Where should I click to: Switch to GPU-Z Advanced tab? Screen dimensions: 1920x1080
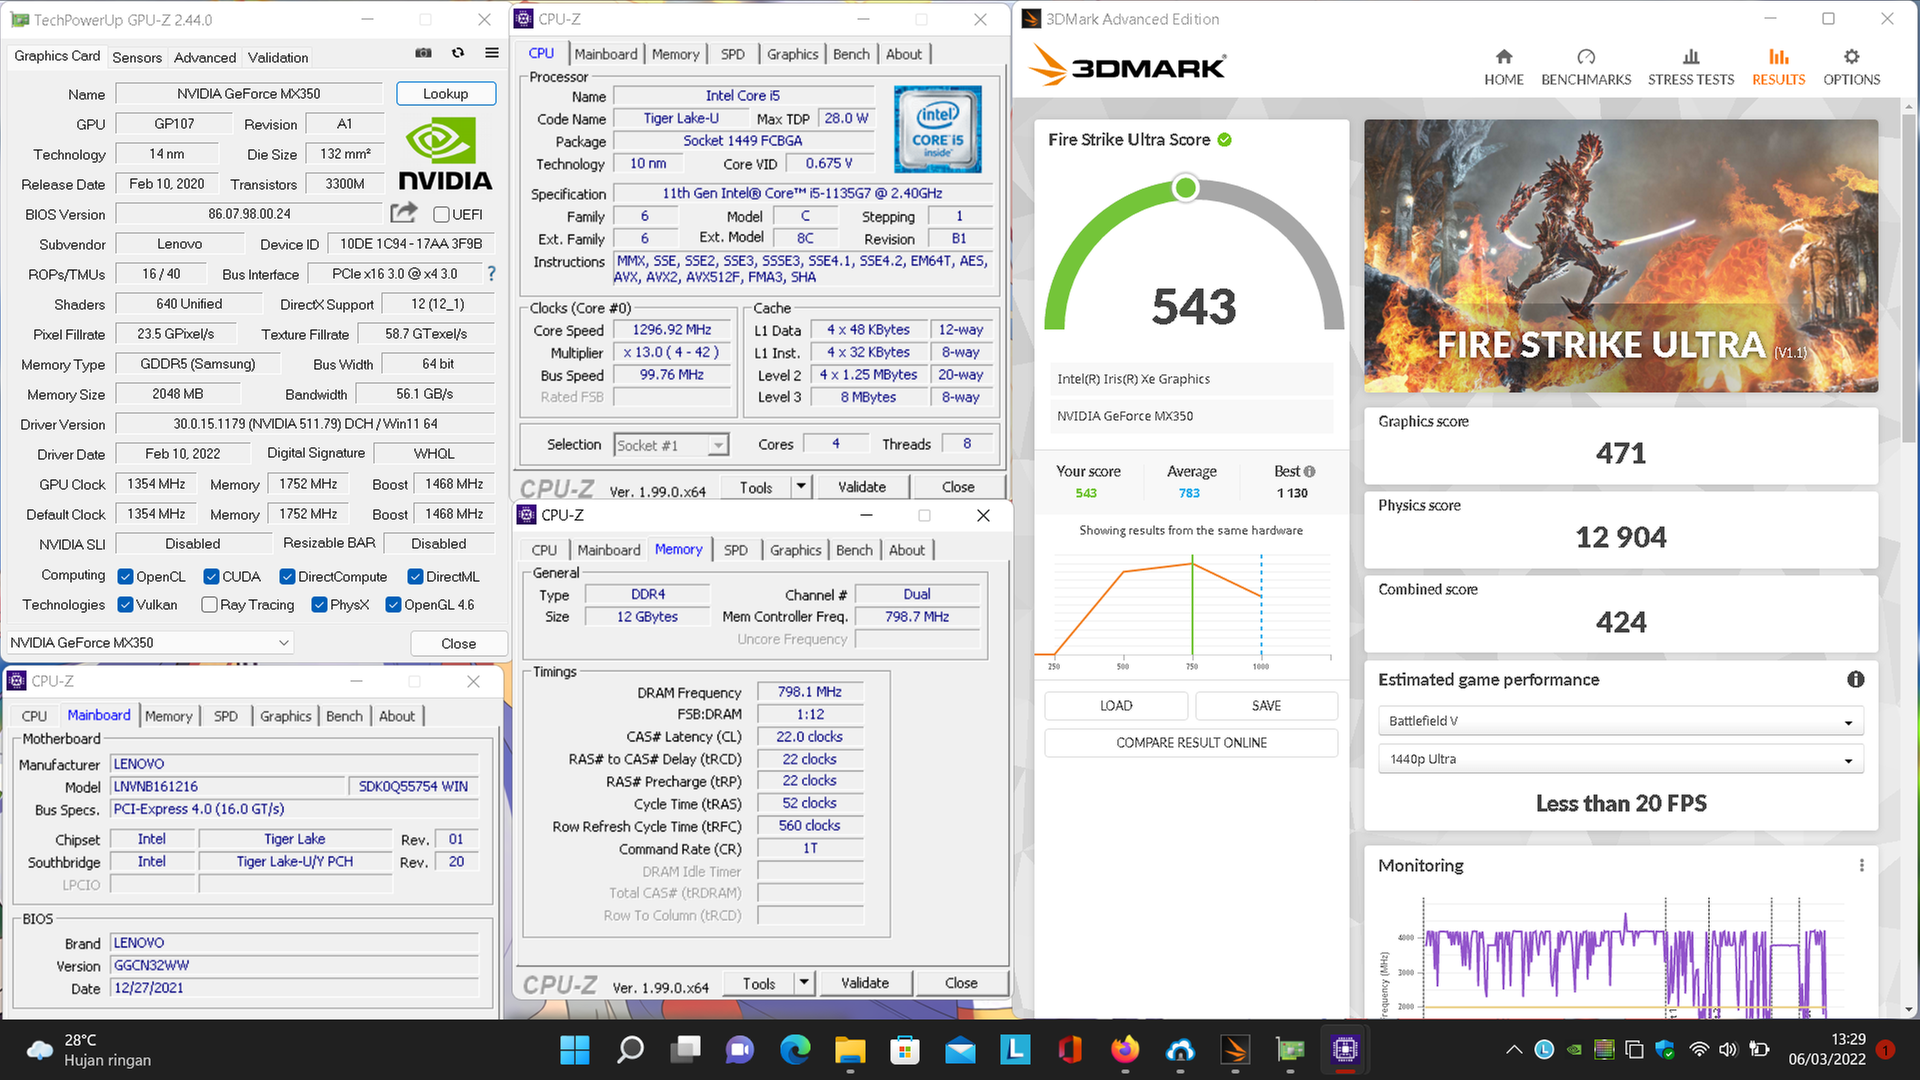click(205, 57)
